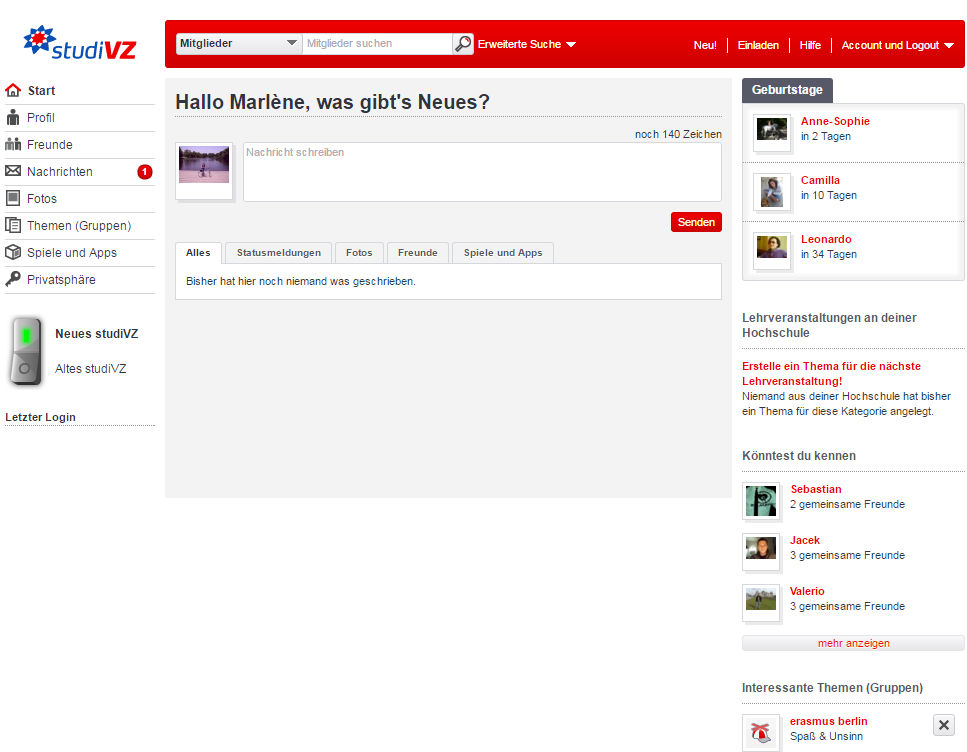Click the Privatsphäre key icon
Screen dimensions: 967x752
click(x=13, y=279)
